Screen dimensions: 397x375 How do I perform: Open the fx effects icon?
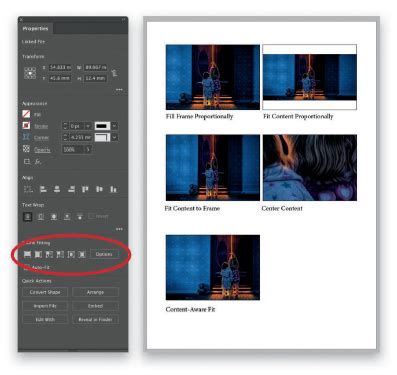pyautogui.click(x=38, y=162)
